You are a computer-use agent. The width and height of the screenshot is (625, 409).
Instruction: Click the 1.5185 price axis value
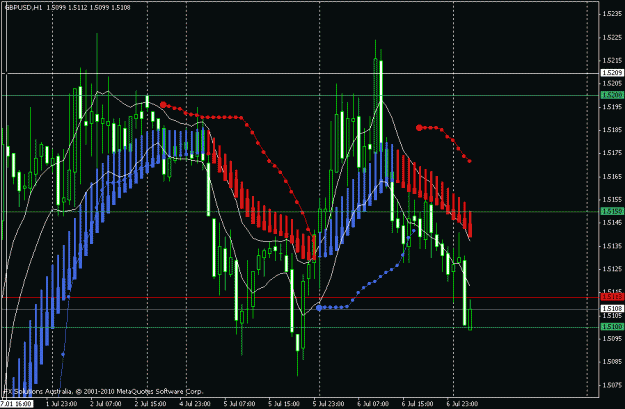point(613,130)
